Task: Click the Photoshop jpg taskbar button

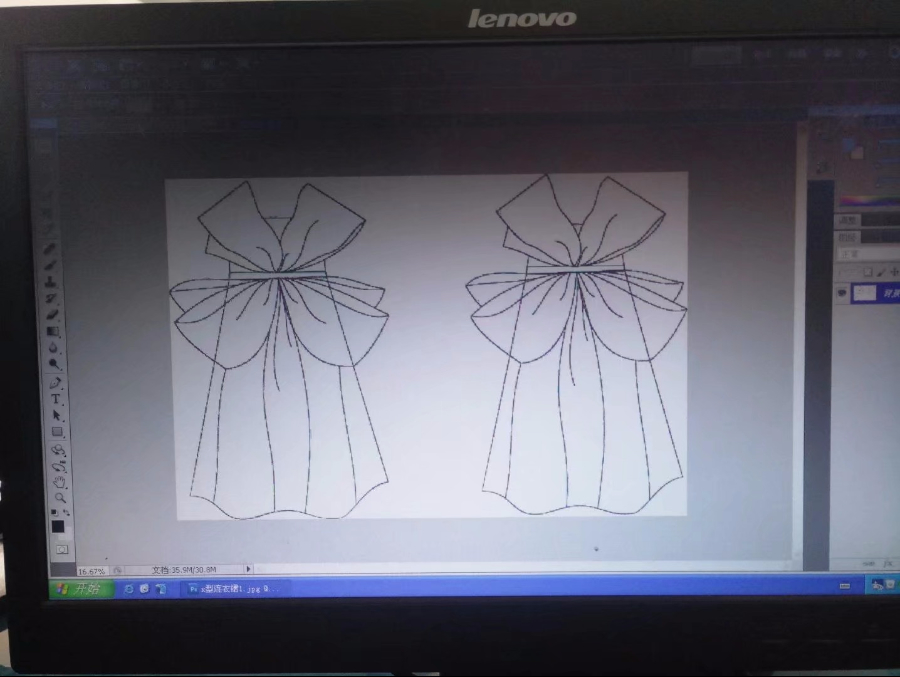Action: (x=230, y=589)
